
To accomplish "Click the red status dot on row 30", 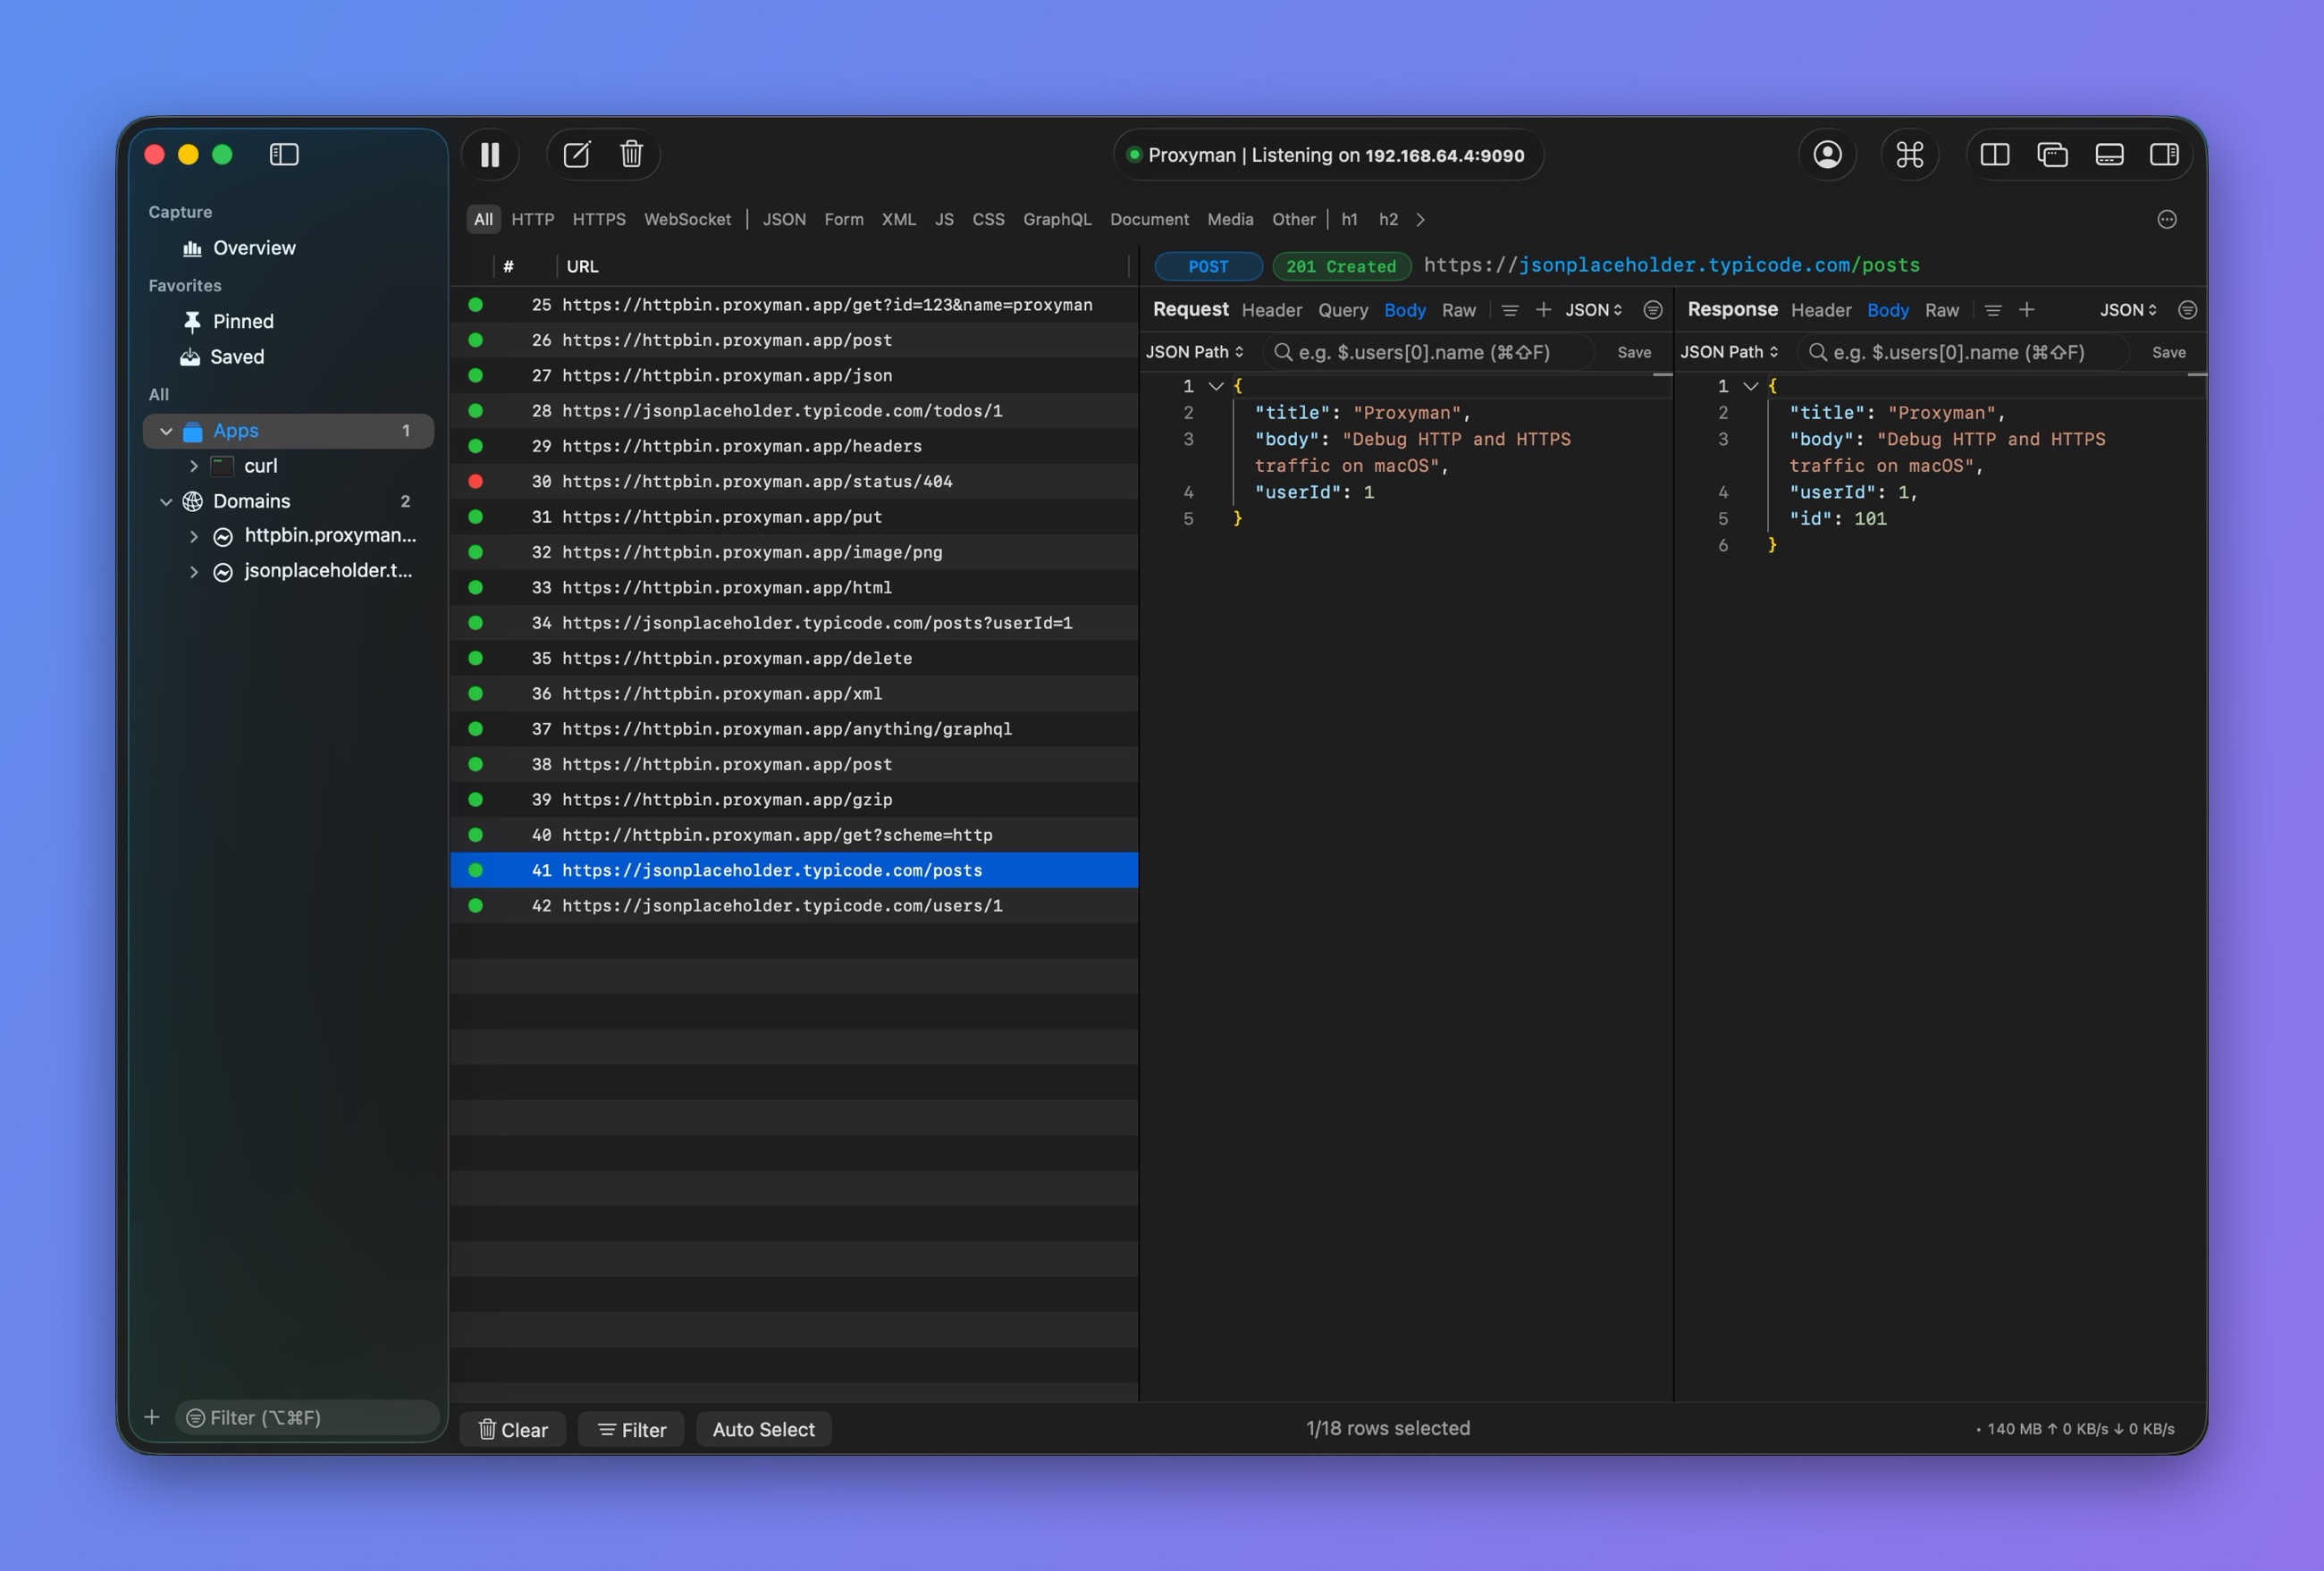I will 476,482.
